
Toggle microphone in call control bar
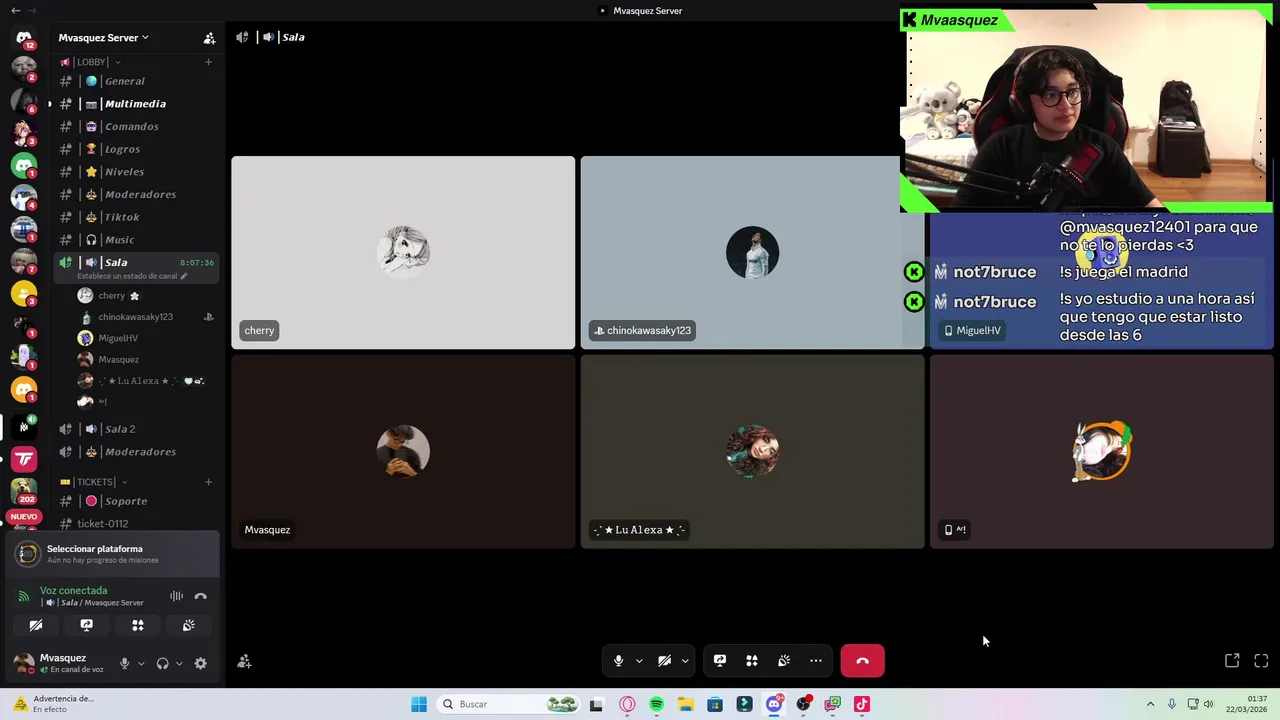[618, 661]
